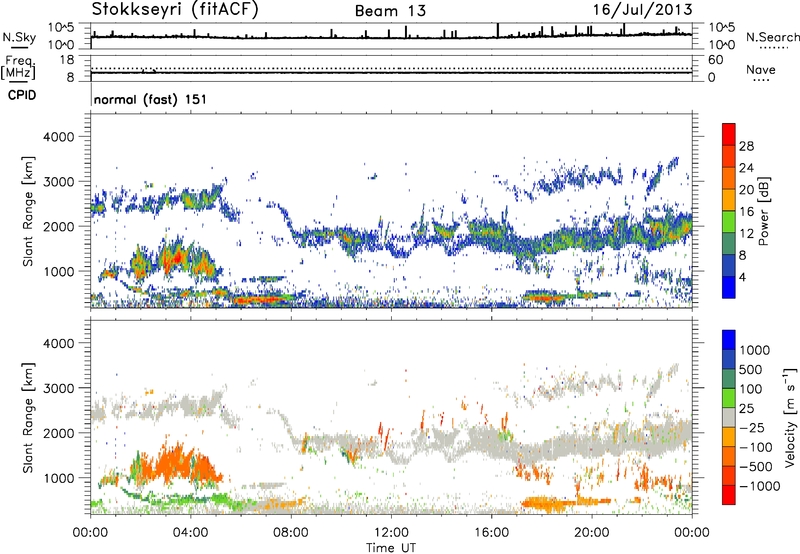The width and height of the screenshot is (800, 554).
Task: Click the date '16/Jul/2013'
Action: [x=642, y=10]
